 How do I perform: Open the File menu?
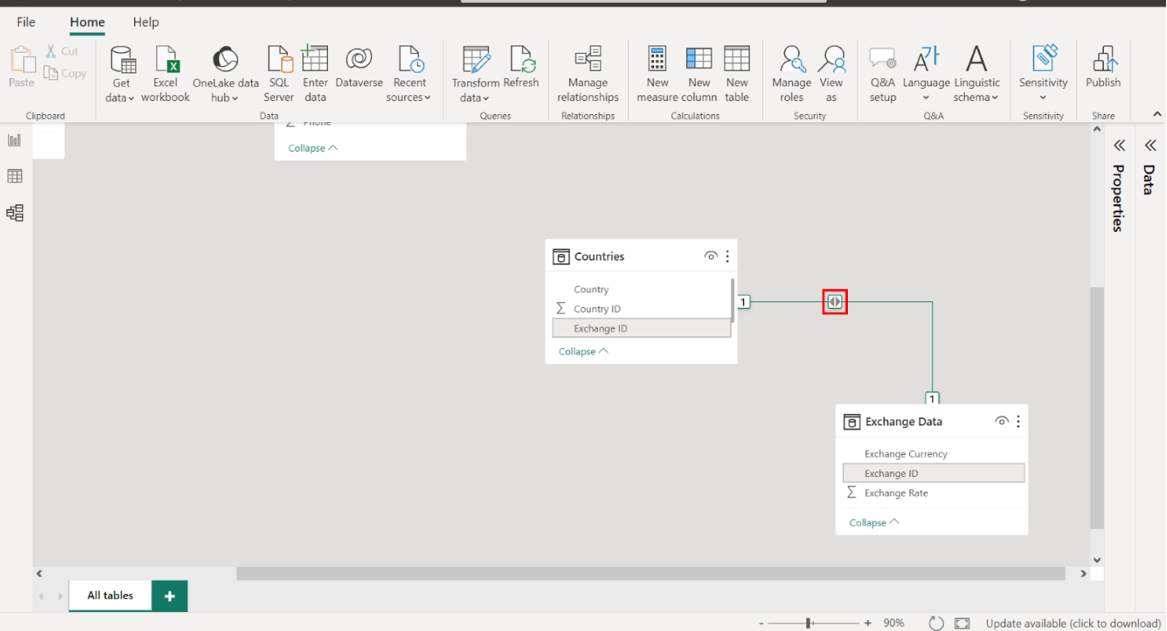pyautogui.click(x=26, y=22)
